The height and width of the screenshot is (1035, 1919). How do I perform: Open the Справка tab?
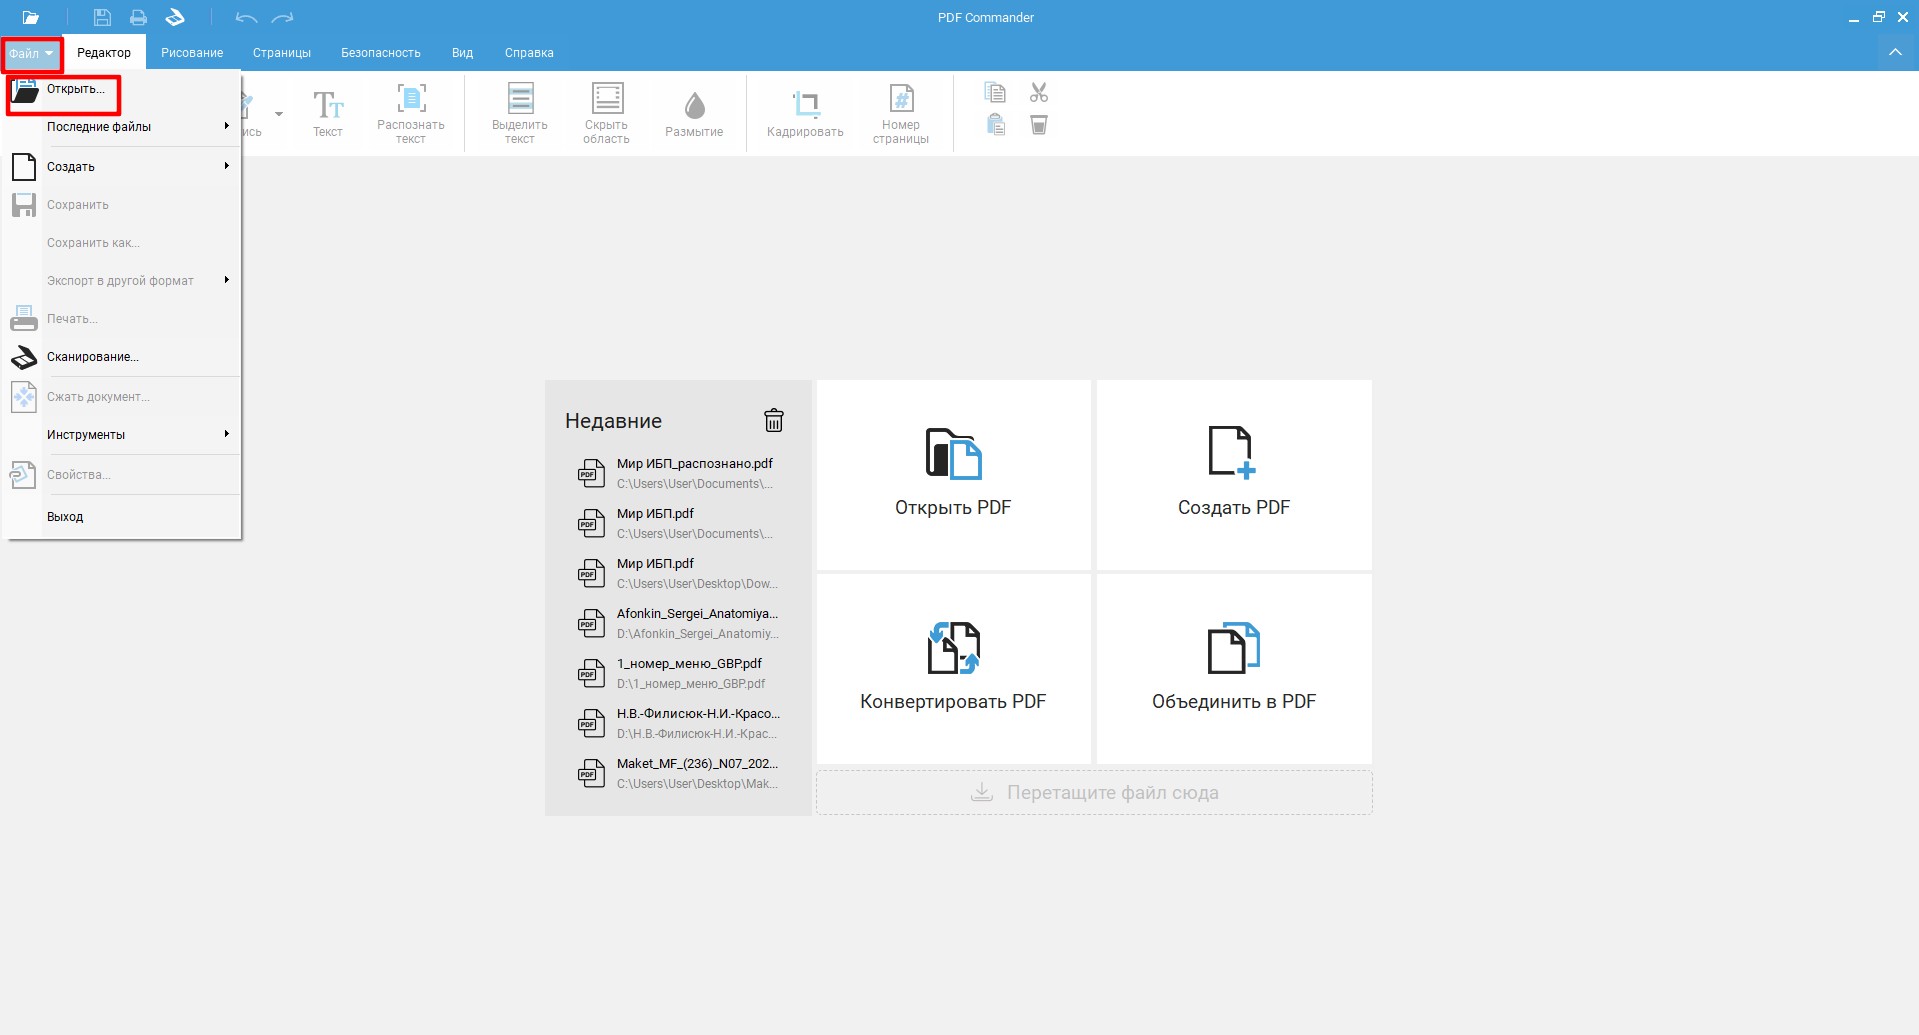pyautogui.click(x=529, y=53)
